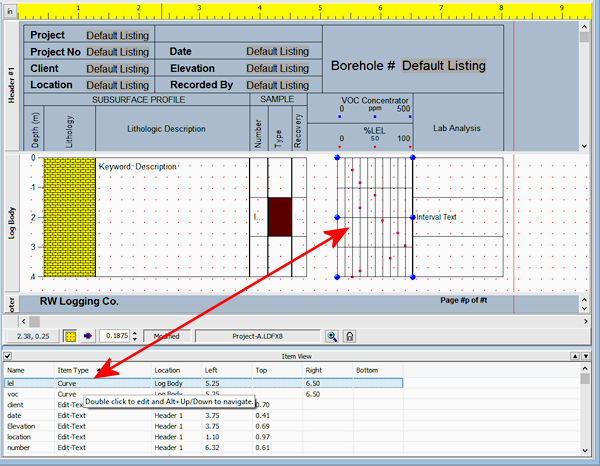Click the Interval Text label
Image resolution: width=600 pixels, height=466 pixels.
(436, 217)
